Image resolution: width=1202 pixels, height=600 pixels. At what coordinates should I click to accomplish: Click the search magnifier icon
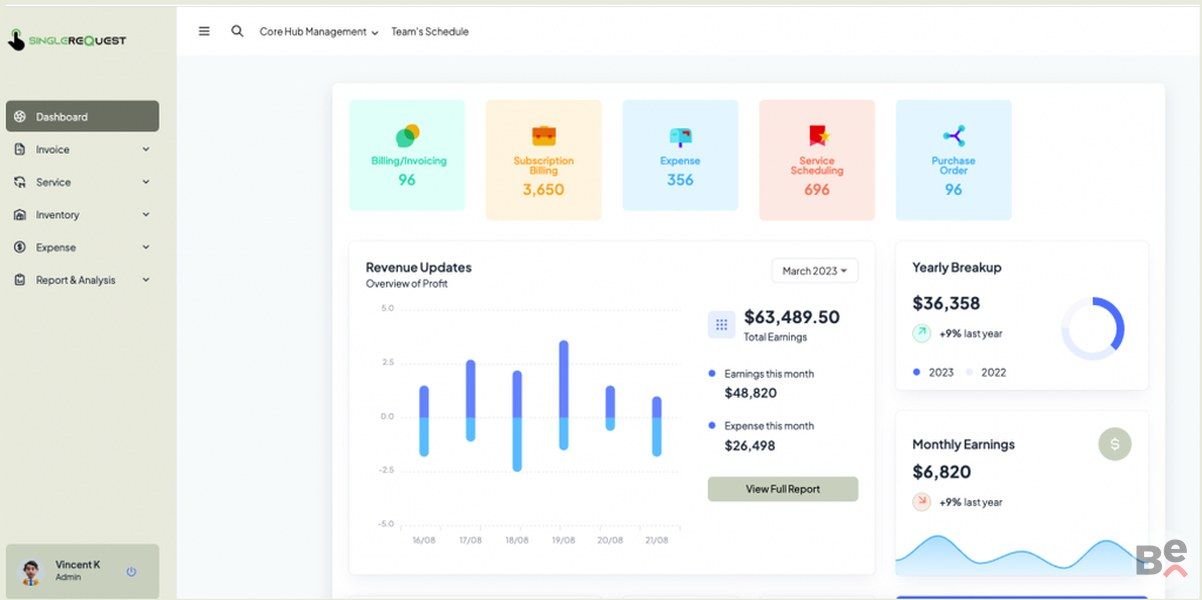pos(237,31)
